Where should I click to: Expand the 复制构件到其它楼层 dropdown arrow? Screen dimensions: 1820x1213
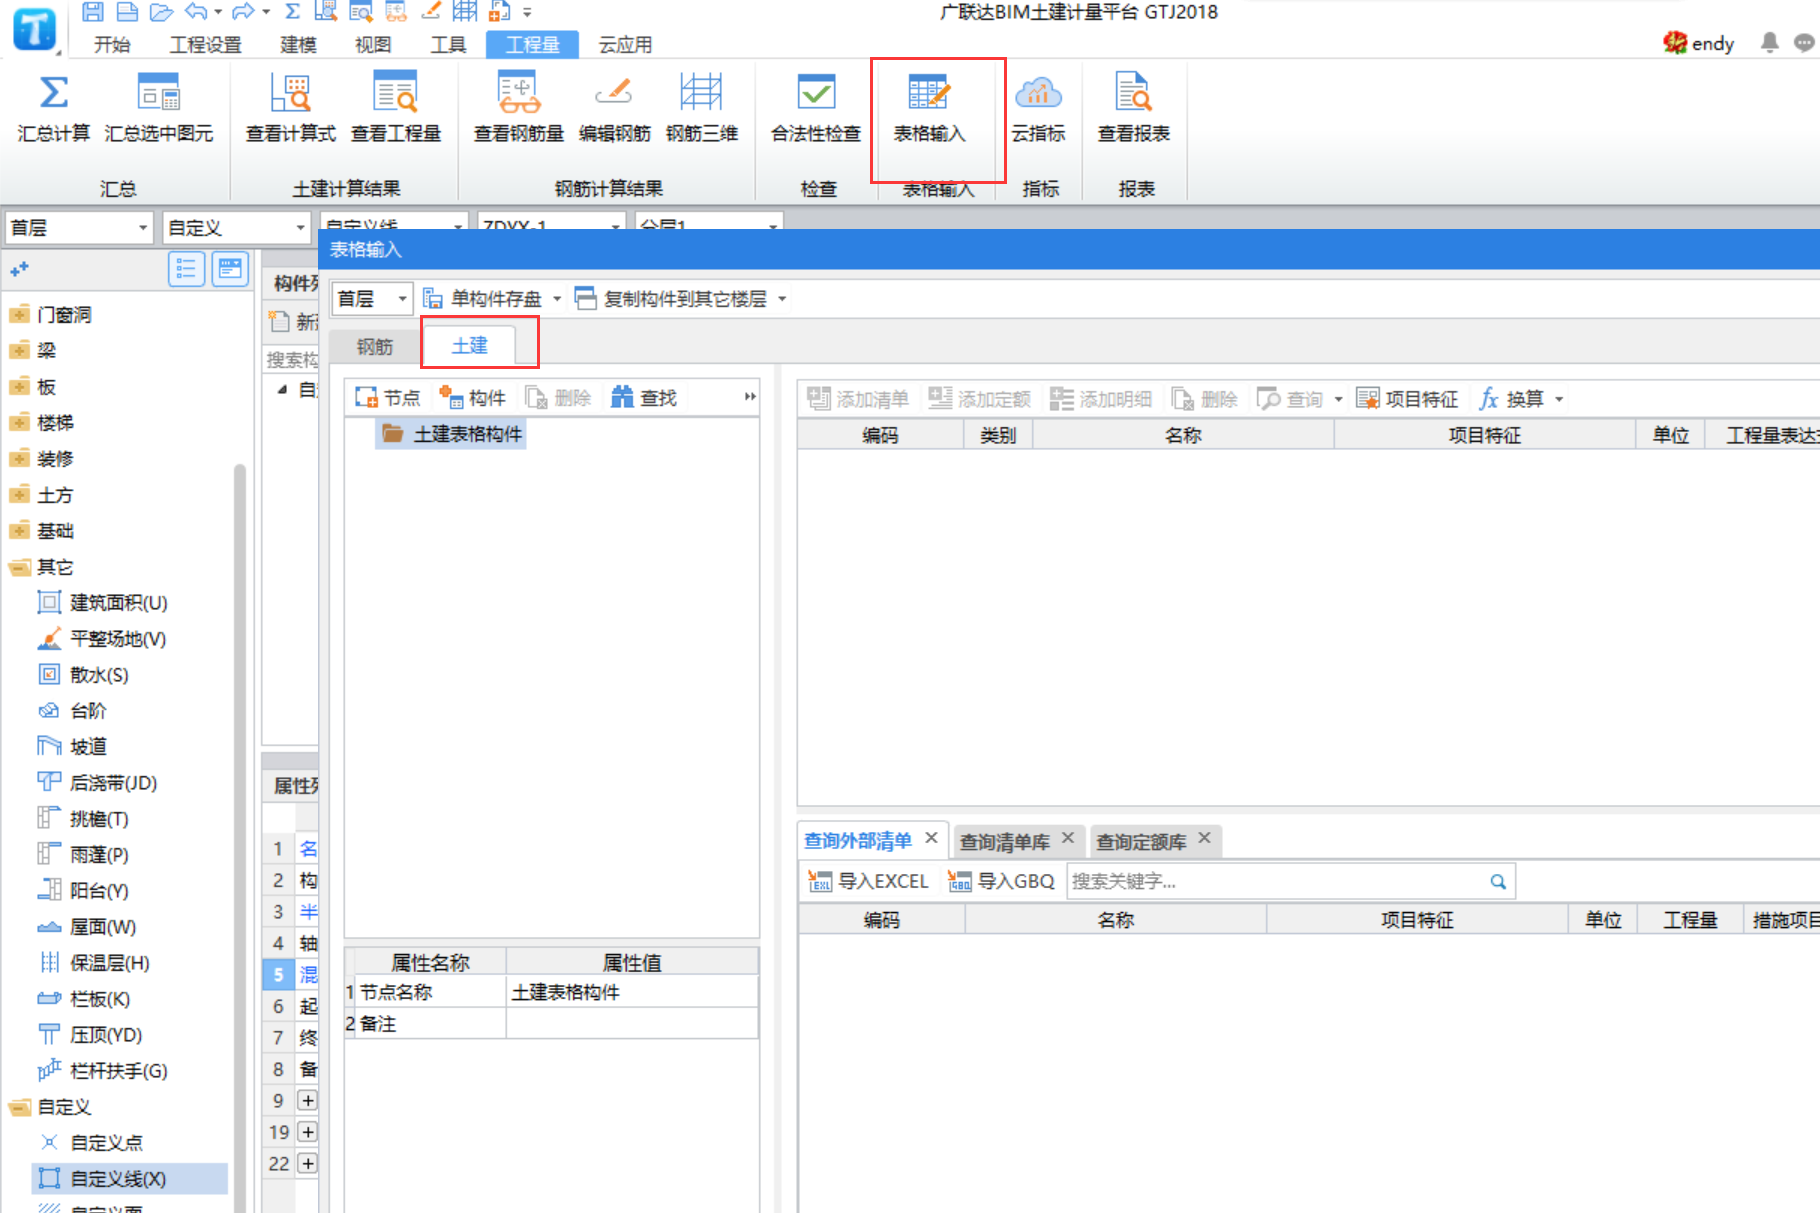782,299
